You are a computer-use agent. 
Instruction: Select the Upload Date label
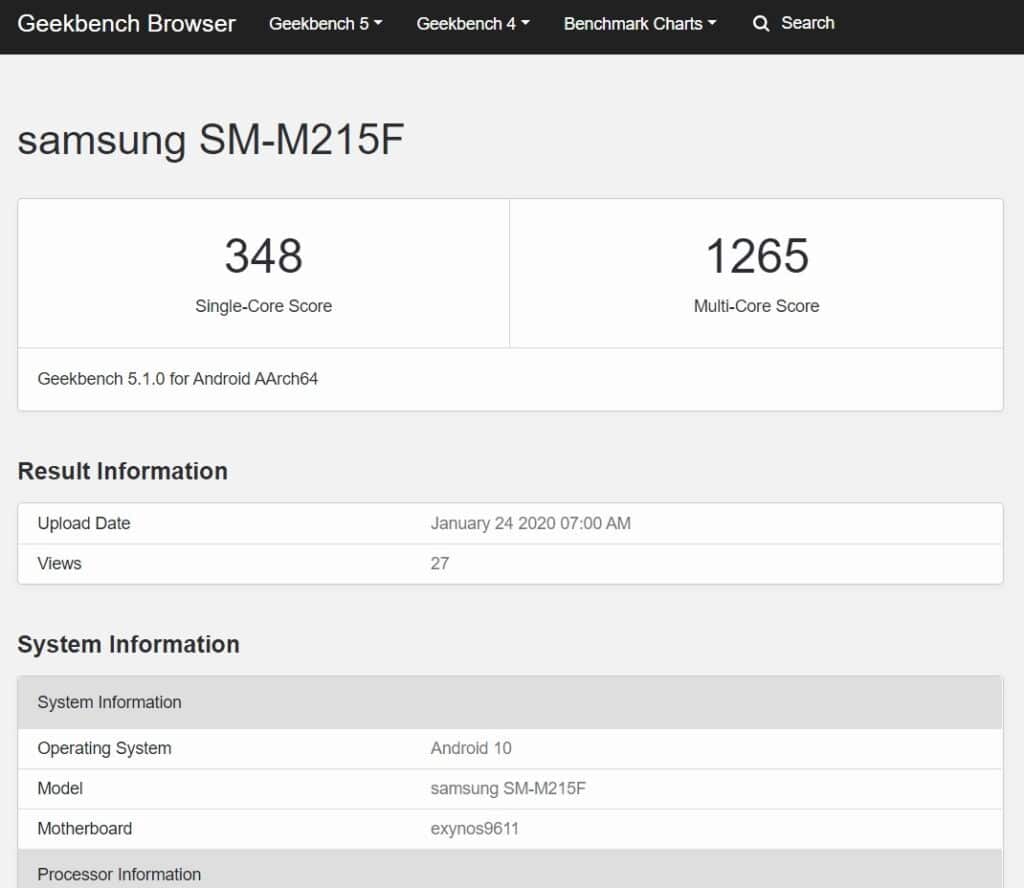84,523
